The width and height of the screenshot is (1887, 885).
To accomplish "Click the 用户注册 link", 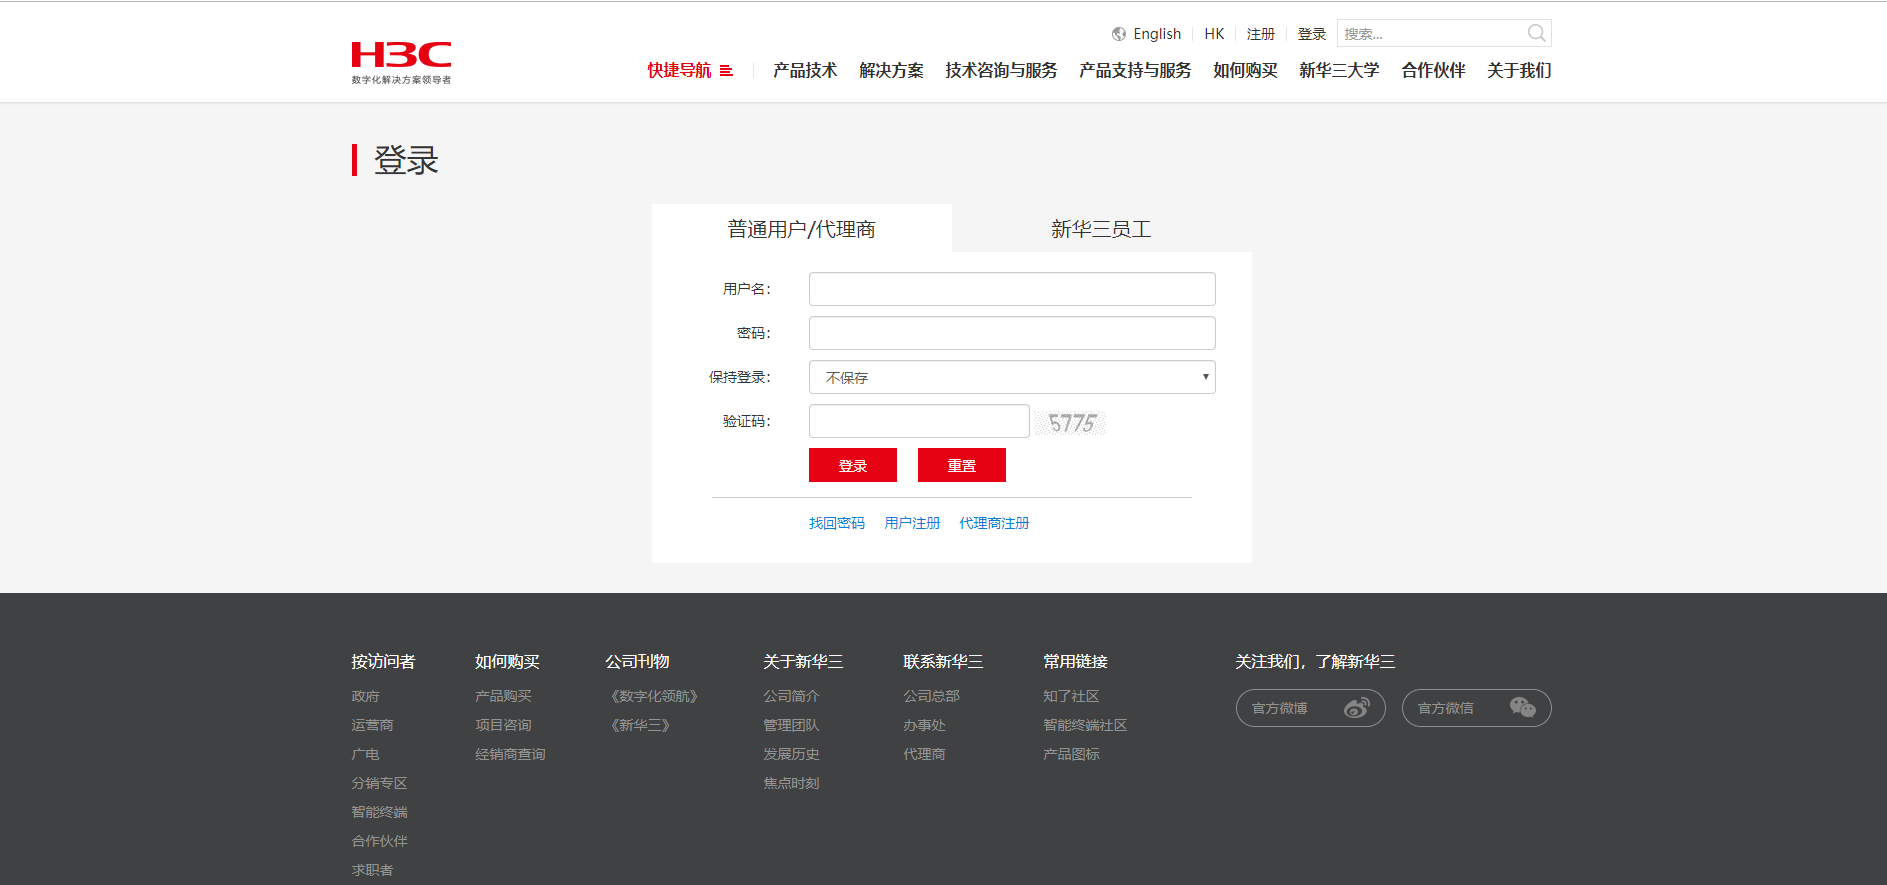I will point(912,523).
